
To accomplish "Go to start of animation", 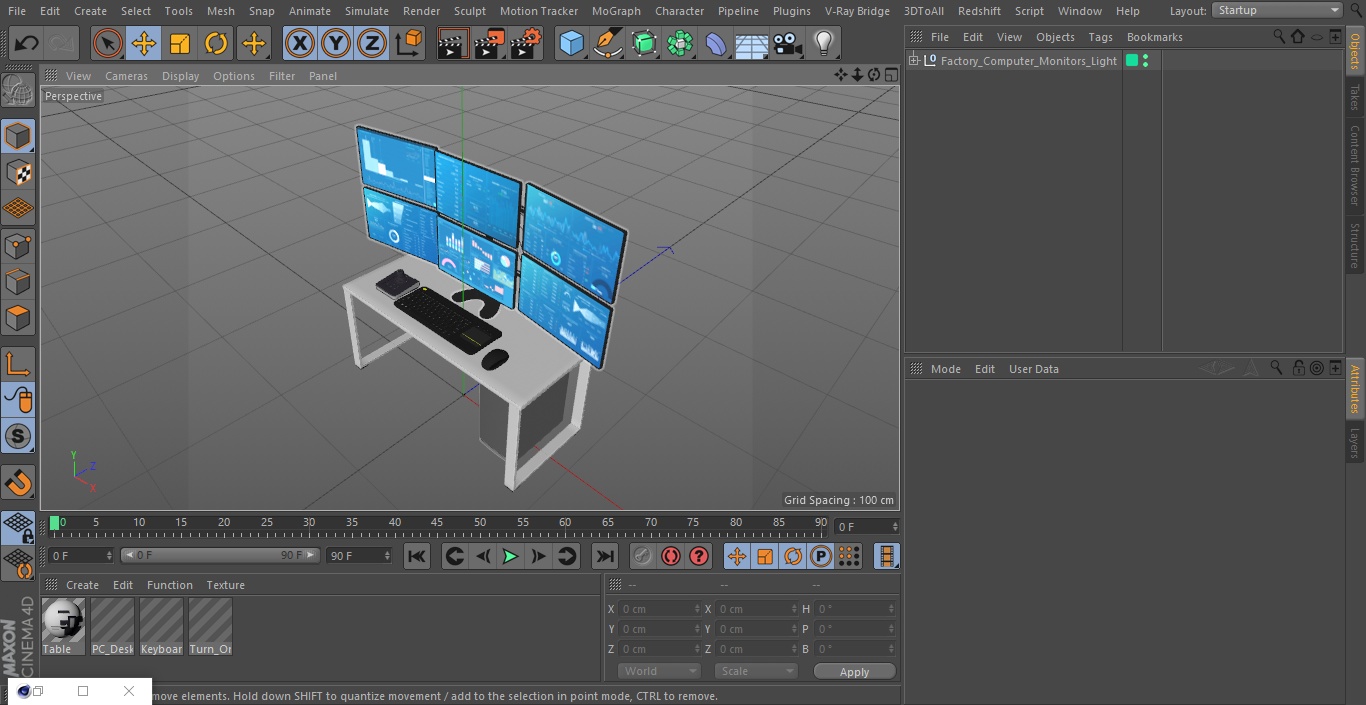I will (x=417, y=556).
